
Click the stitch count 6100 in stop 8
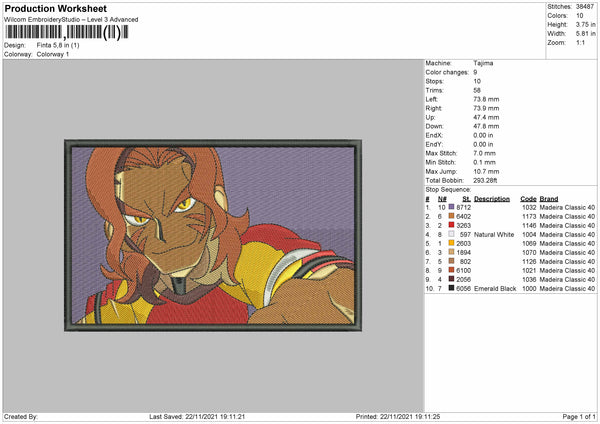tap(463, 270)
